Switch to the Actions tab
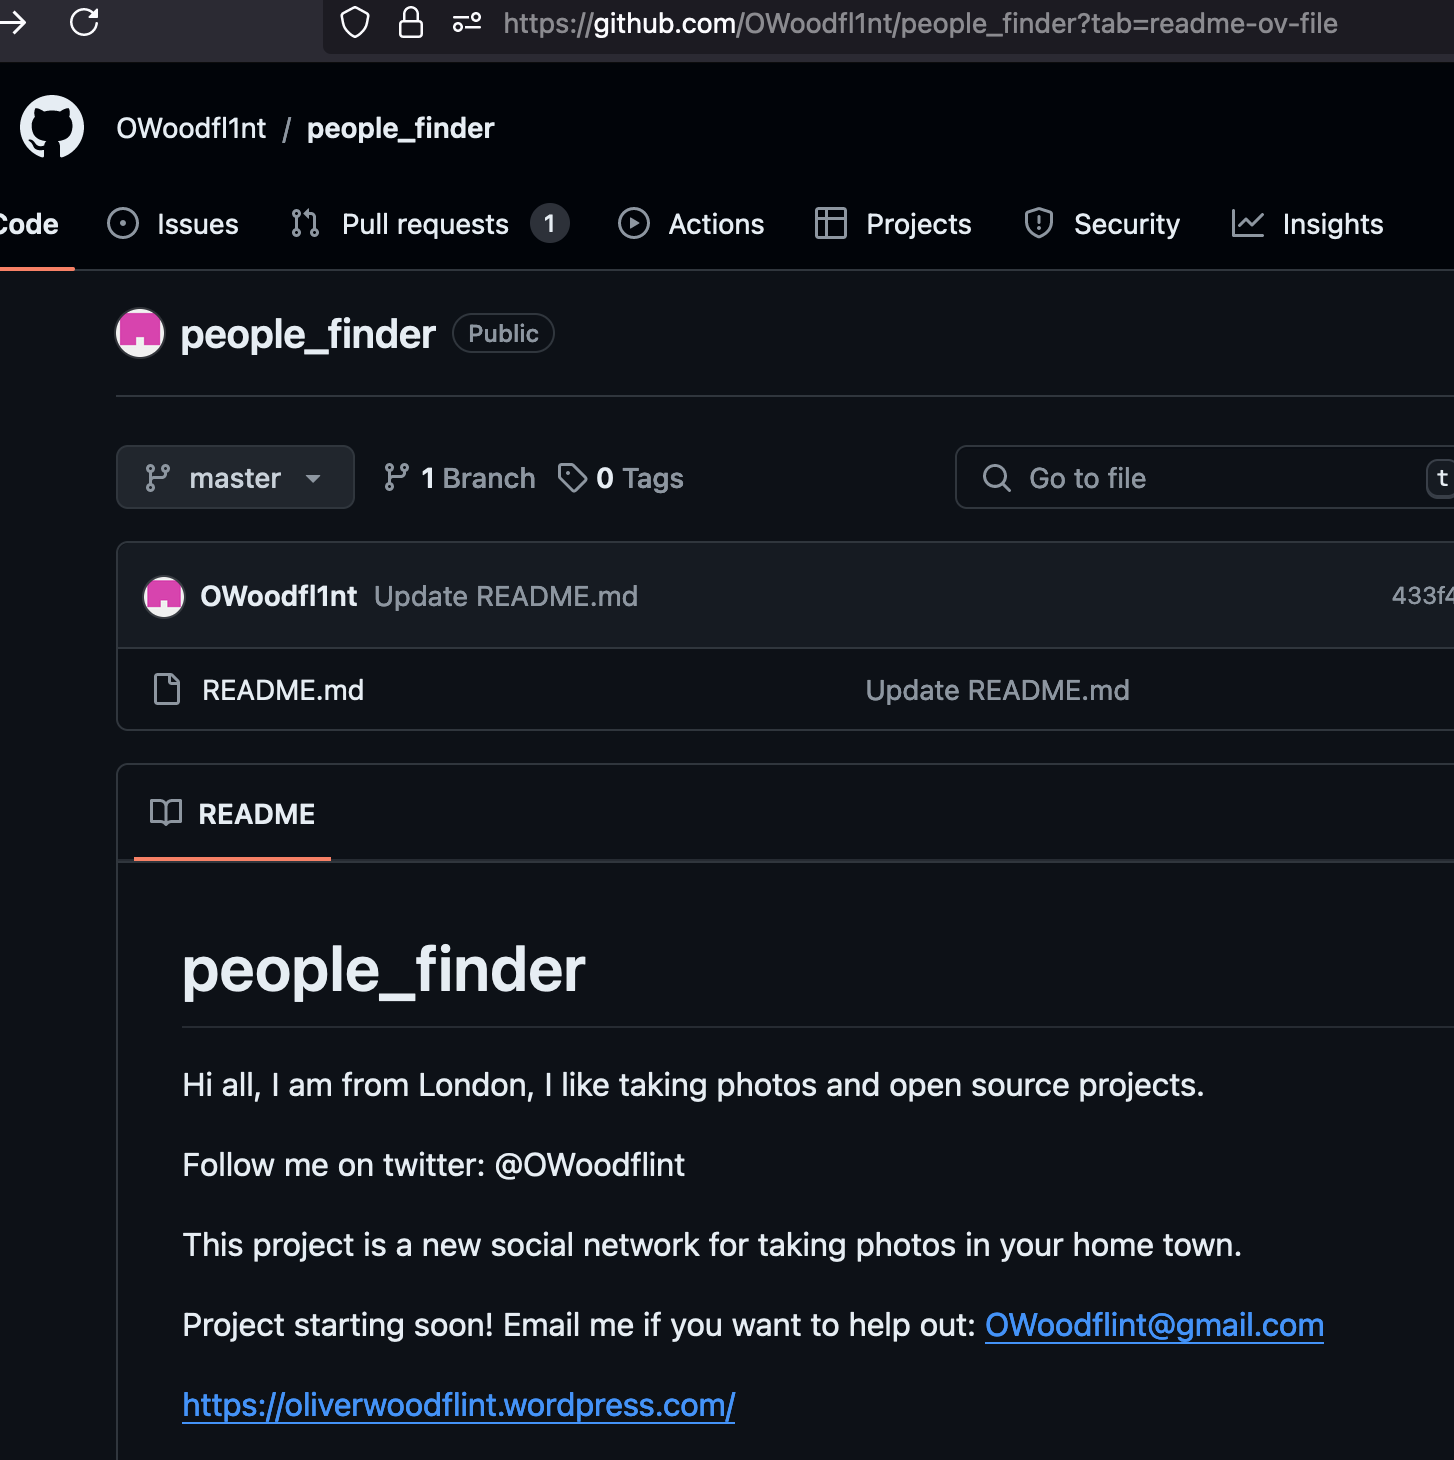The width and height of the screenshot is (1454, 1460). coord(691,224)
